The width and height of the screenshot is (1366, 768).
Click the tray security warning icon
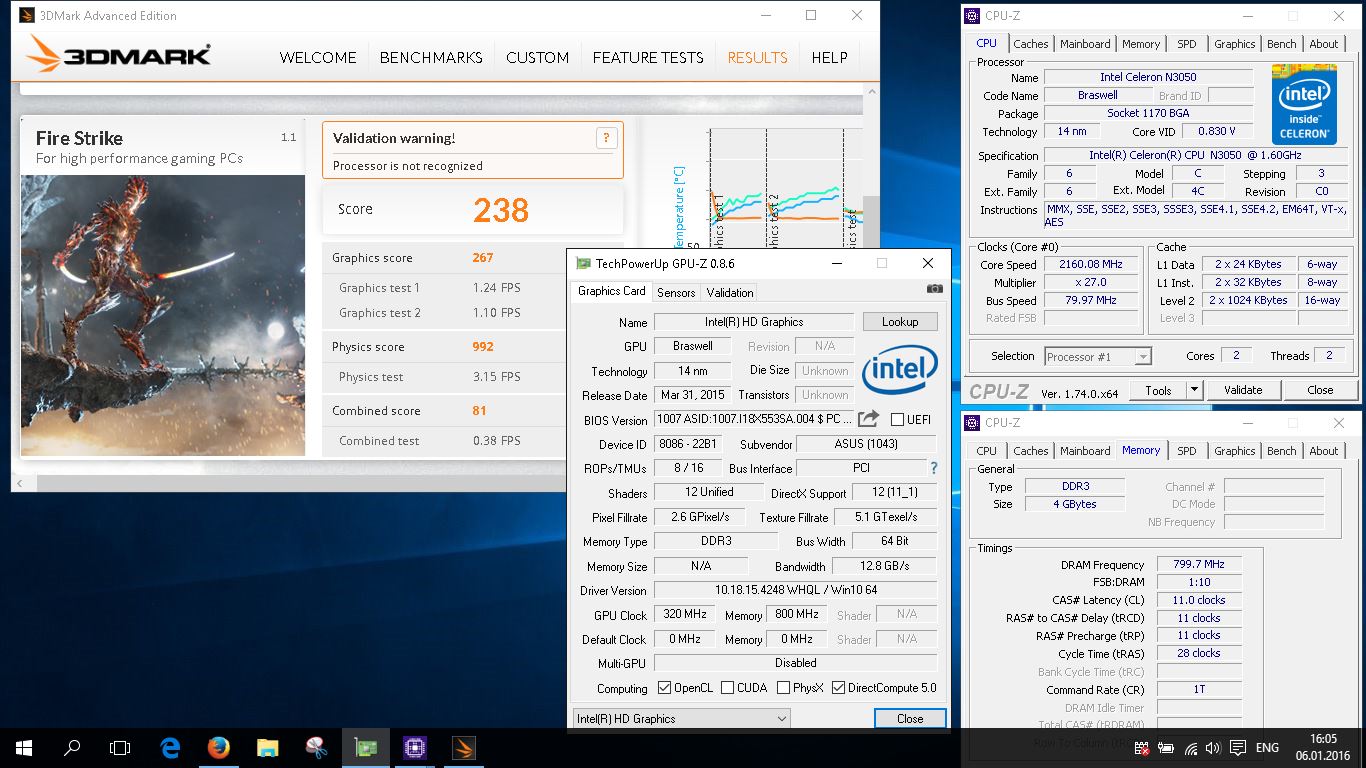[x=1143, y=748]
